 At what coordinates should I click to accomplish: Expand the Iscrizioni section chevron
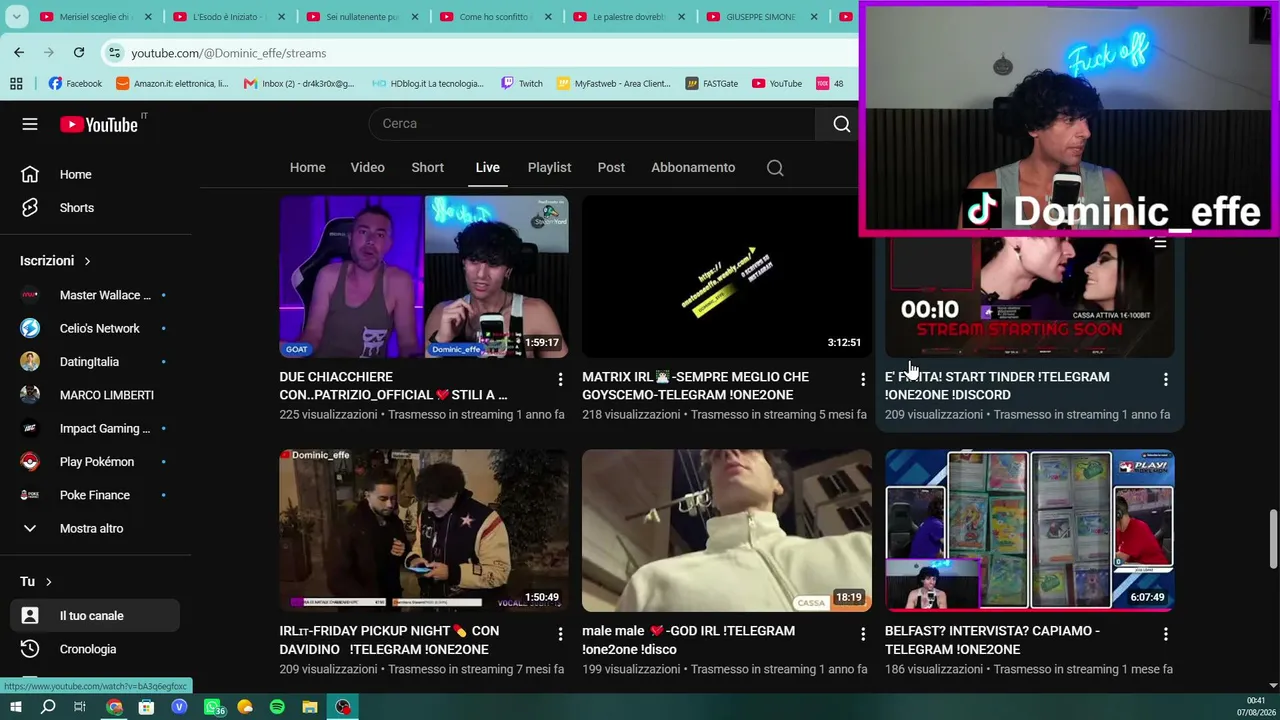click(x=87, y=261)
